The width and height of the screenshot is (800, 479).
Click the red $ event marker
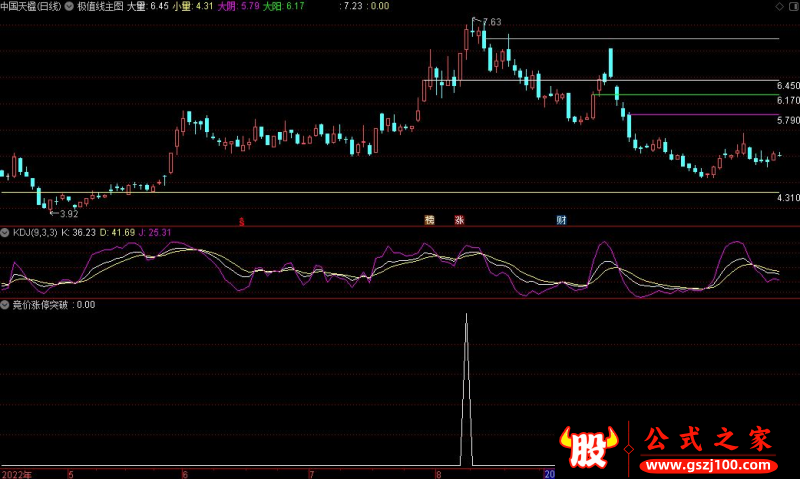tap(241, 220)
